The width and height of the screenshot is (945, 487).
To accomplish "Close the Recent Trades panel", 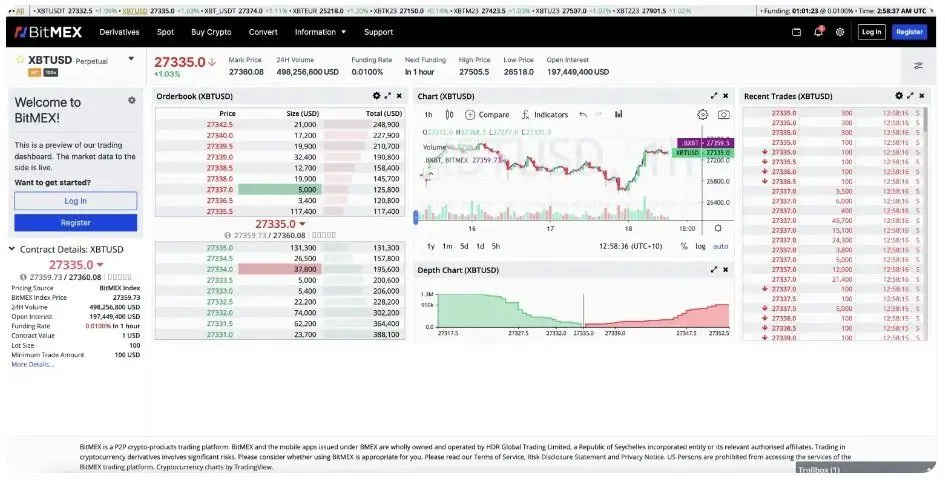I will click(x=921, y=96).
